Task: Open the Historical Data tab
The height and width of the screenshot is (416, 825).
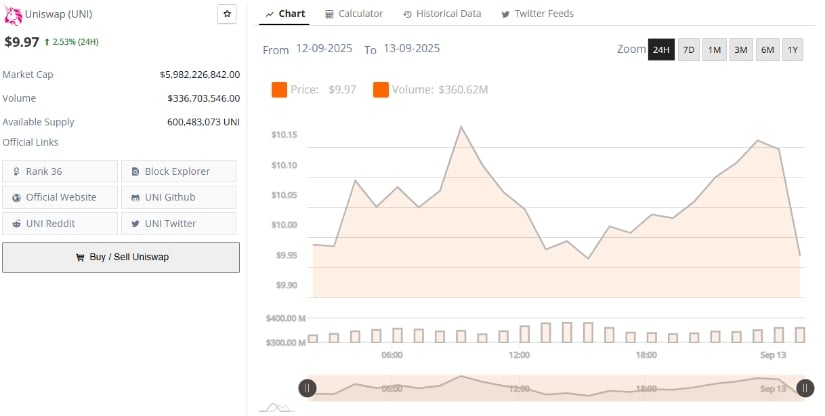Action: 442,14
